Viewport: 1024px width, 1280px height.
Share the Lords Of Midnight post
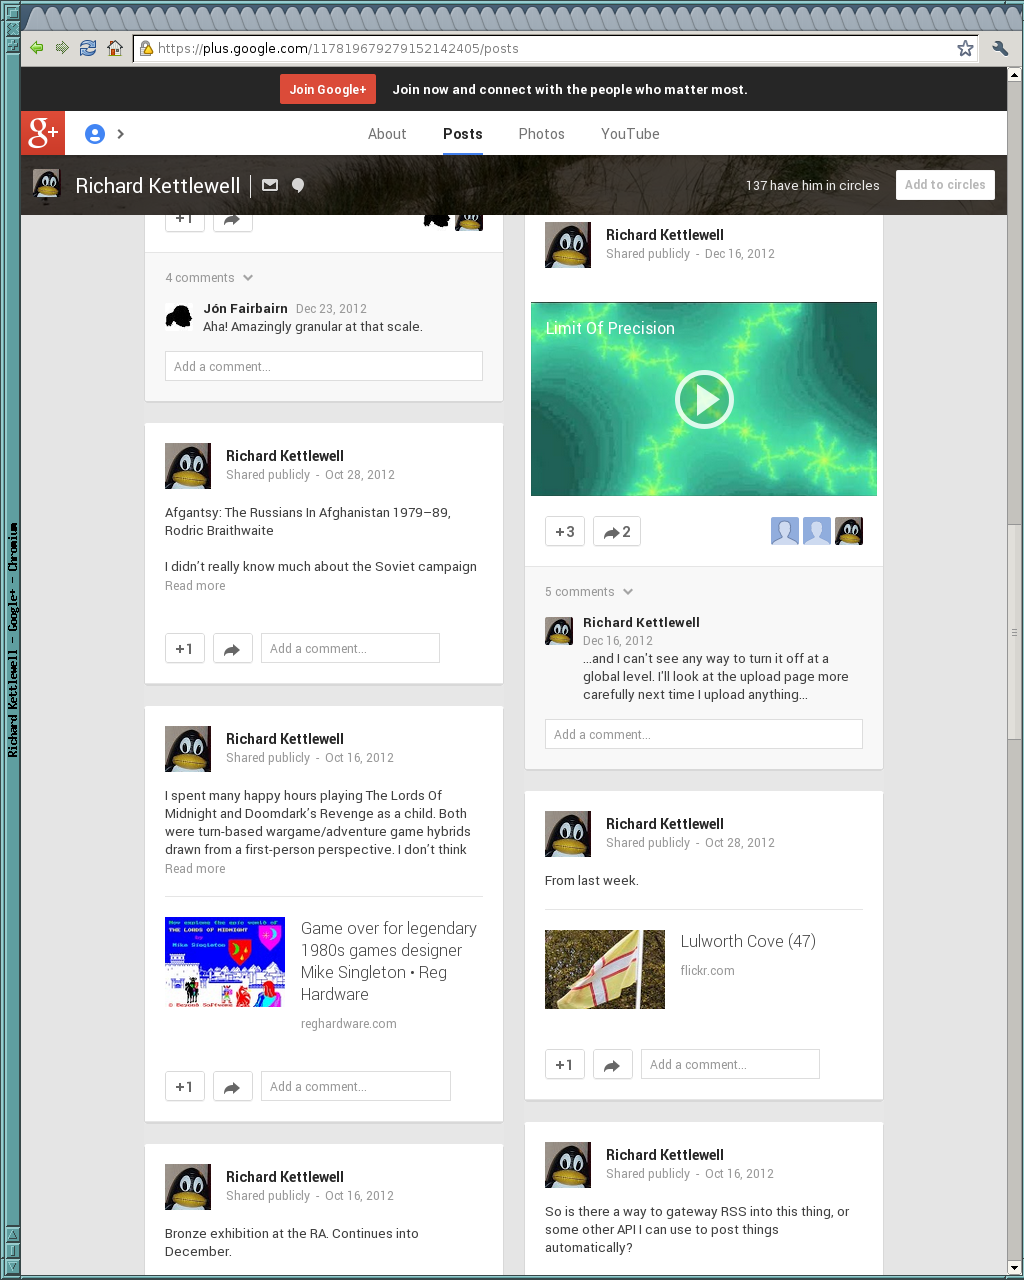click(x=232, y=1087)
